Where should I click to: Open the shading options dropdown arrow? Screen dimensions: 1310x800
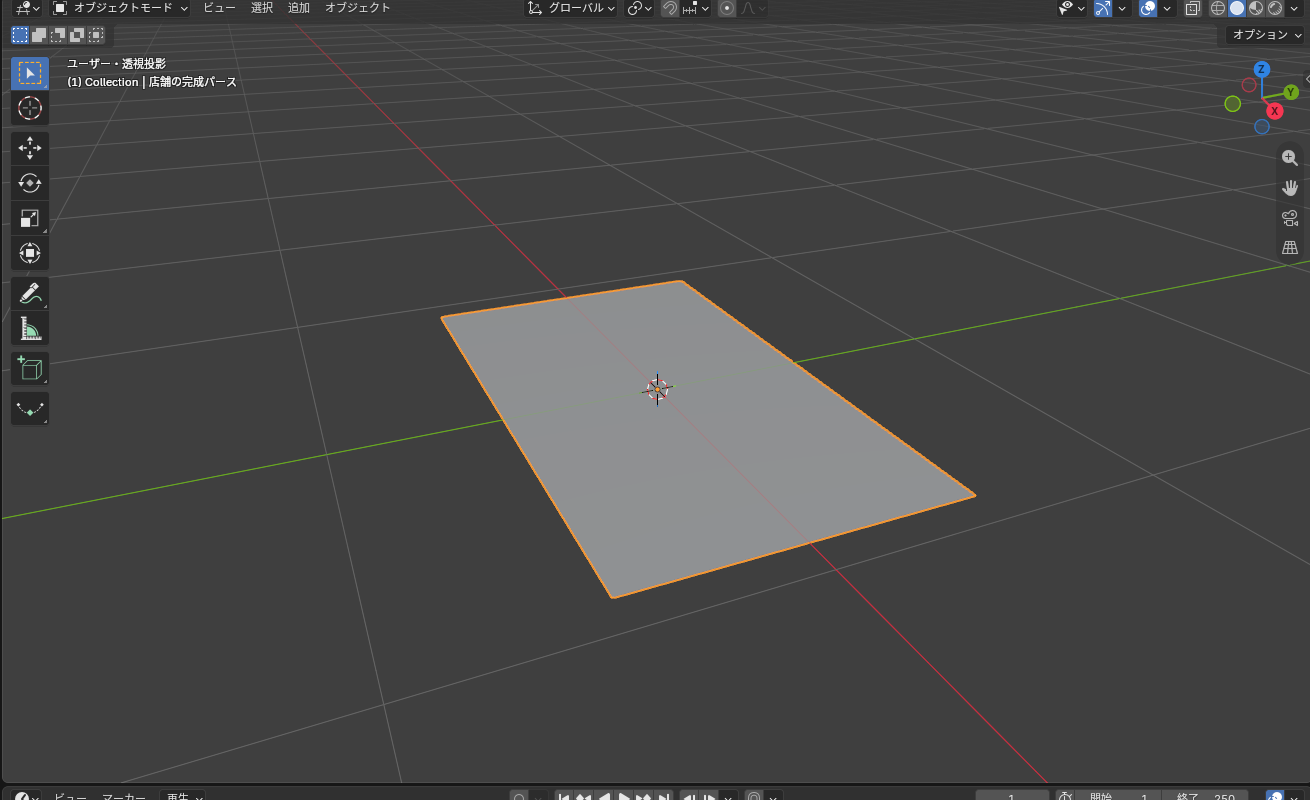coord(1296,8)
